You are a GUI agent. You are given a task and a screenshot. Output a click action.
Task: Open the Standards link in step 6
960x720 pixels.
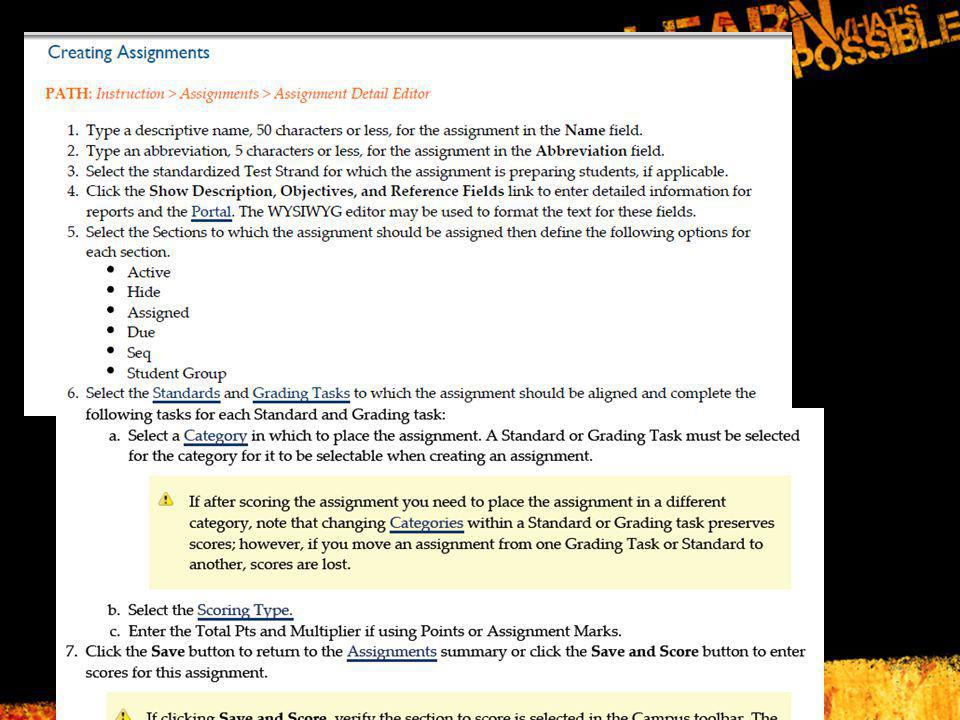point(186,393)
